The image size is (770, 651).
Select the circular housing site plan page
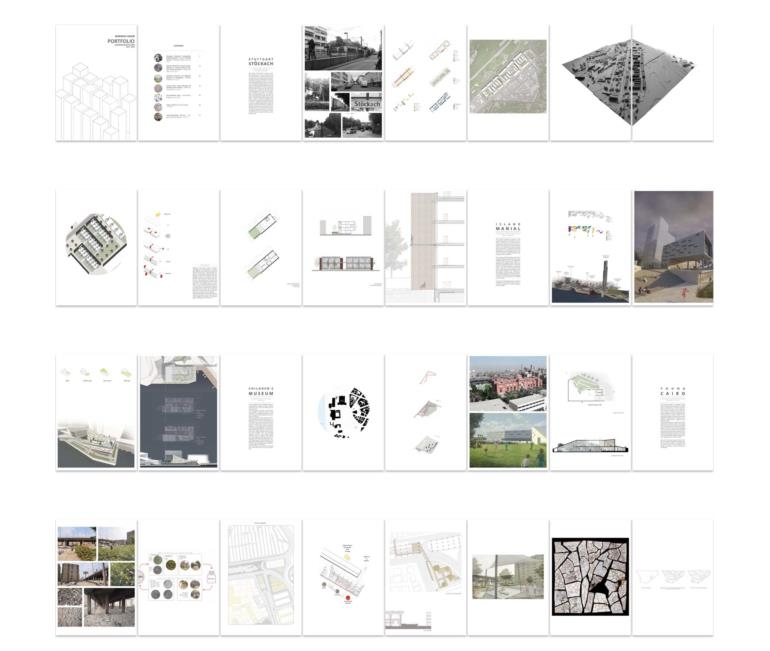96,248
